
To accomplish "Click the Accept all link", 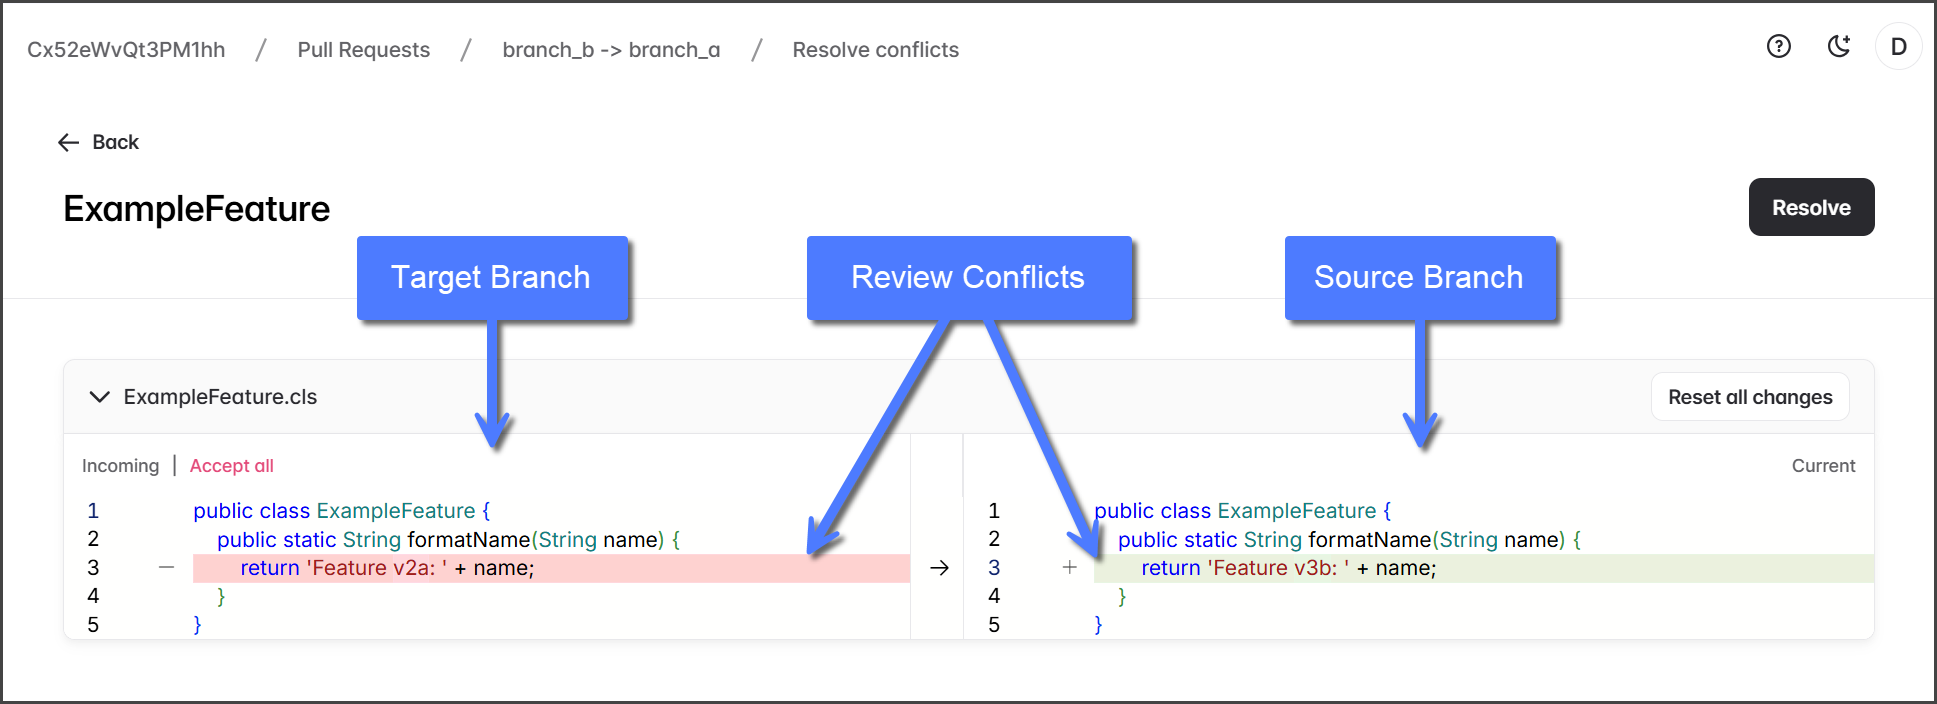I will [231, 466].
